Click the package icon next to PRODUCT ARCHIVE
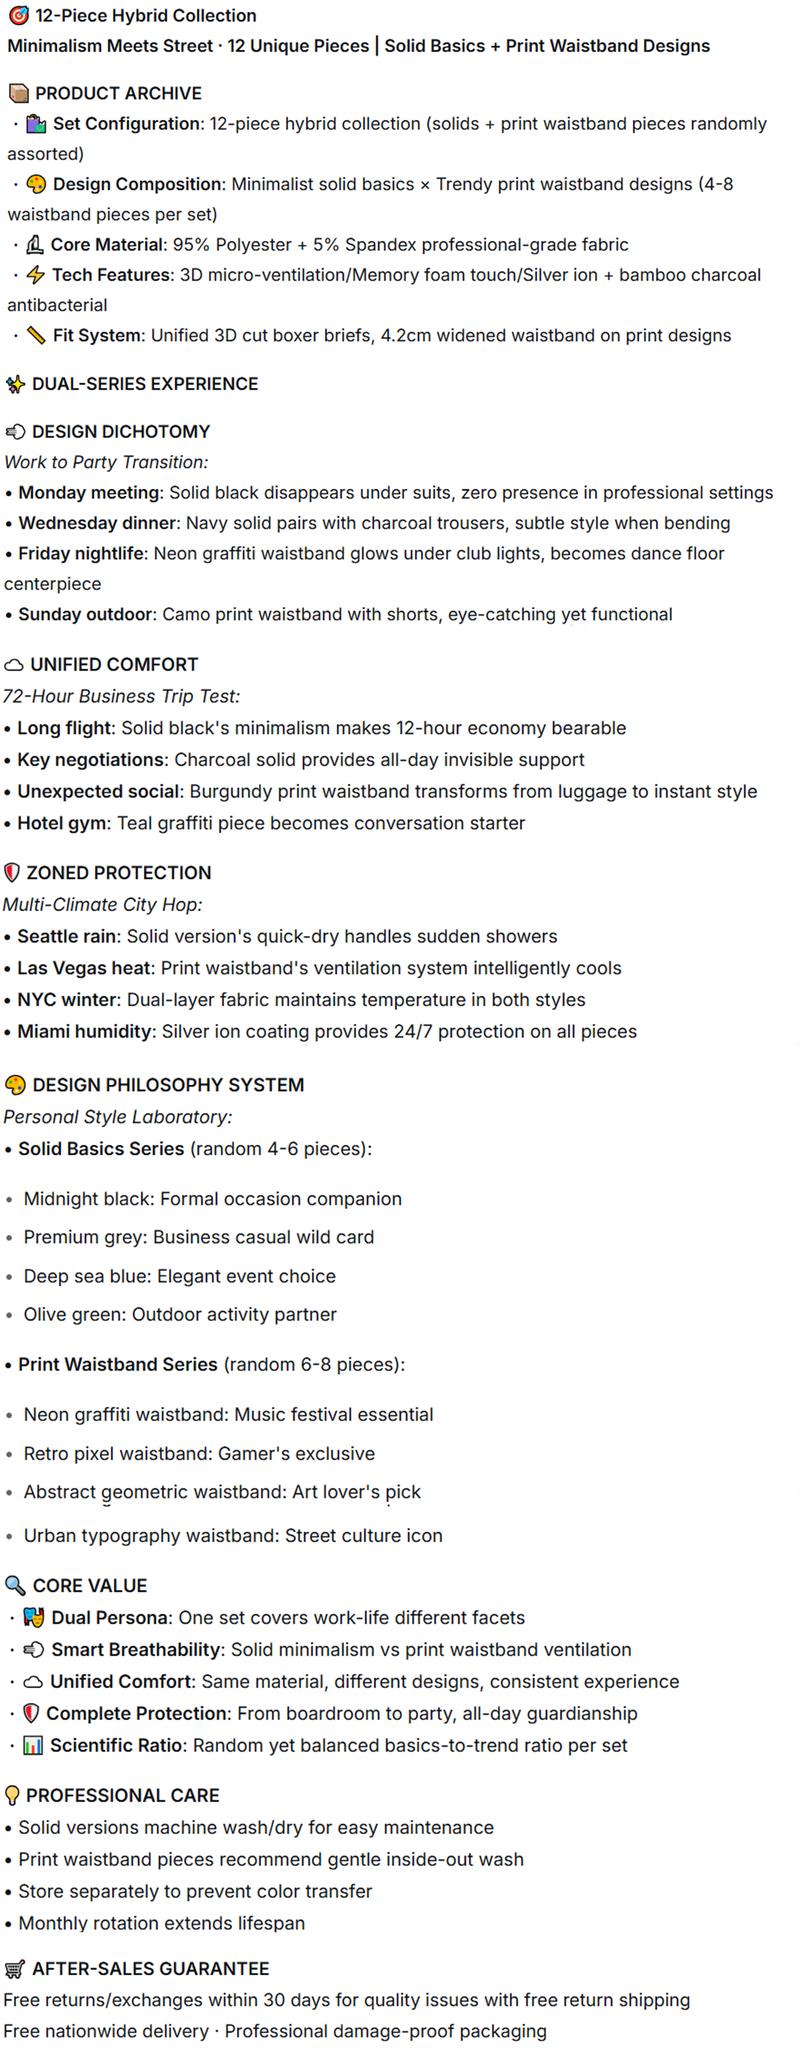This screenshot has height=2048, width=800. tap(18, 94)
